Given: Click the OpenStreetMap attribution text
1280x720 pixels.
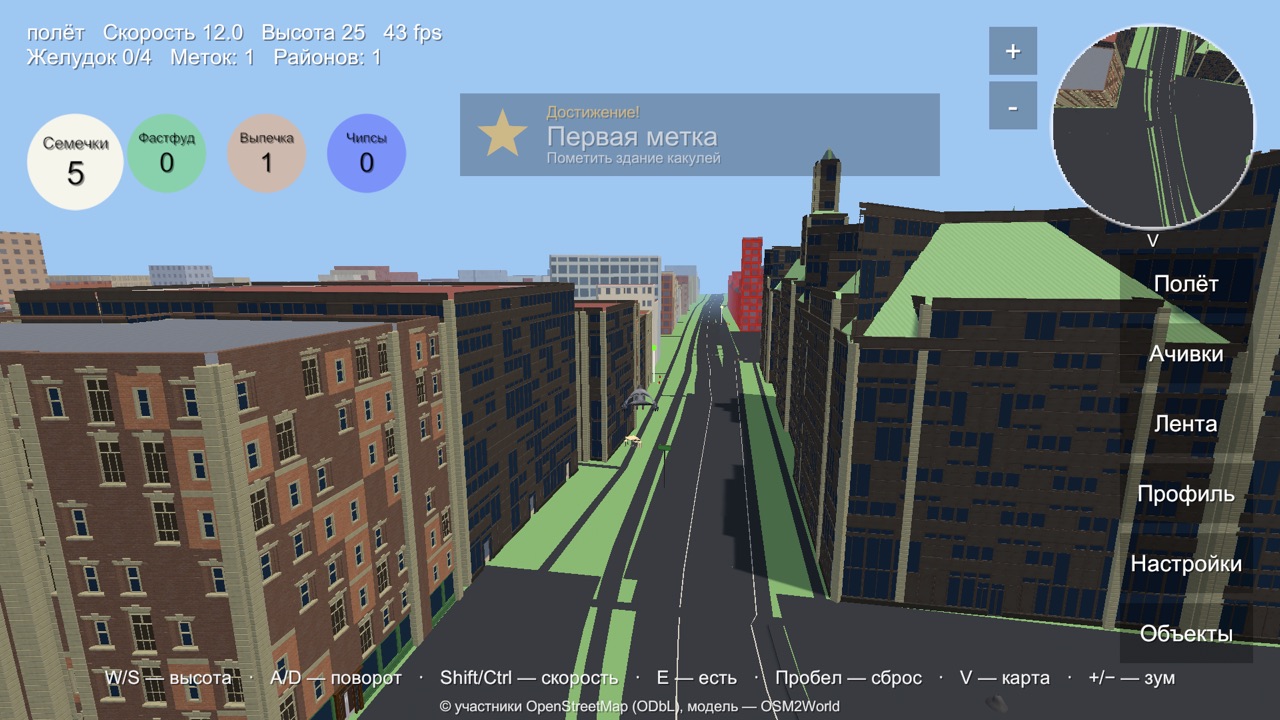Looking at the screenshot, I should point(639,706).
